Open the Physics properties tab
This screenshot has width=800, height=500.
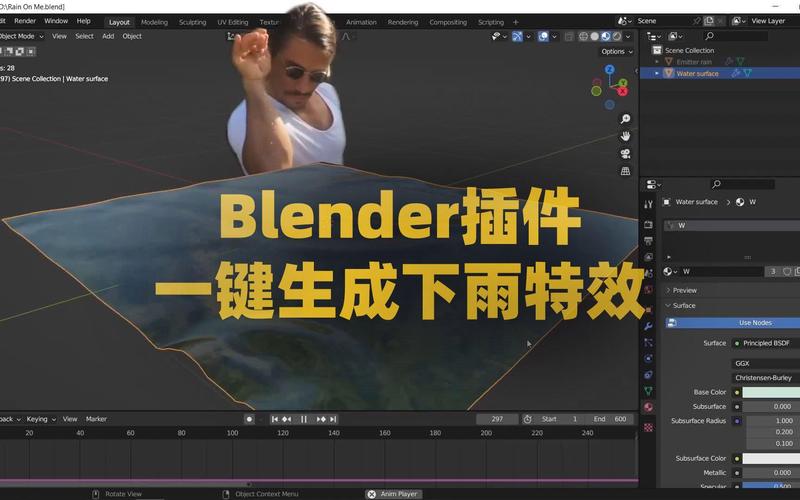[x=648, y=359]
